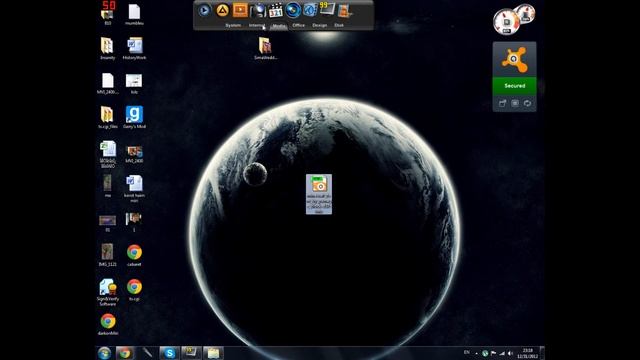
Task: Click the green Secured status button
Action: pyautogui.click(x=514, y=86)
